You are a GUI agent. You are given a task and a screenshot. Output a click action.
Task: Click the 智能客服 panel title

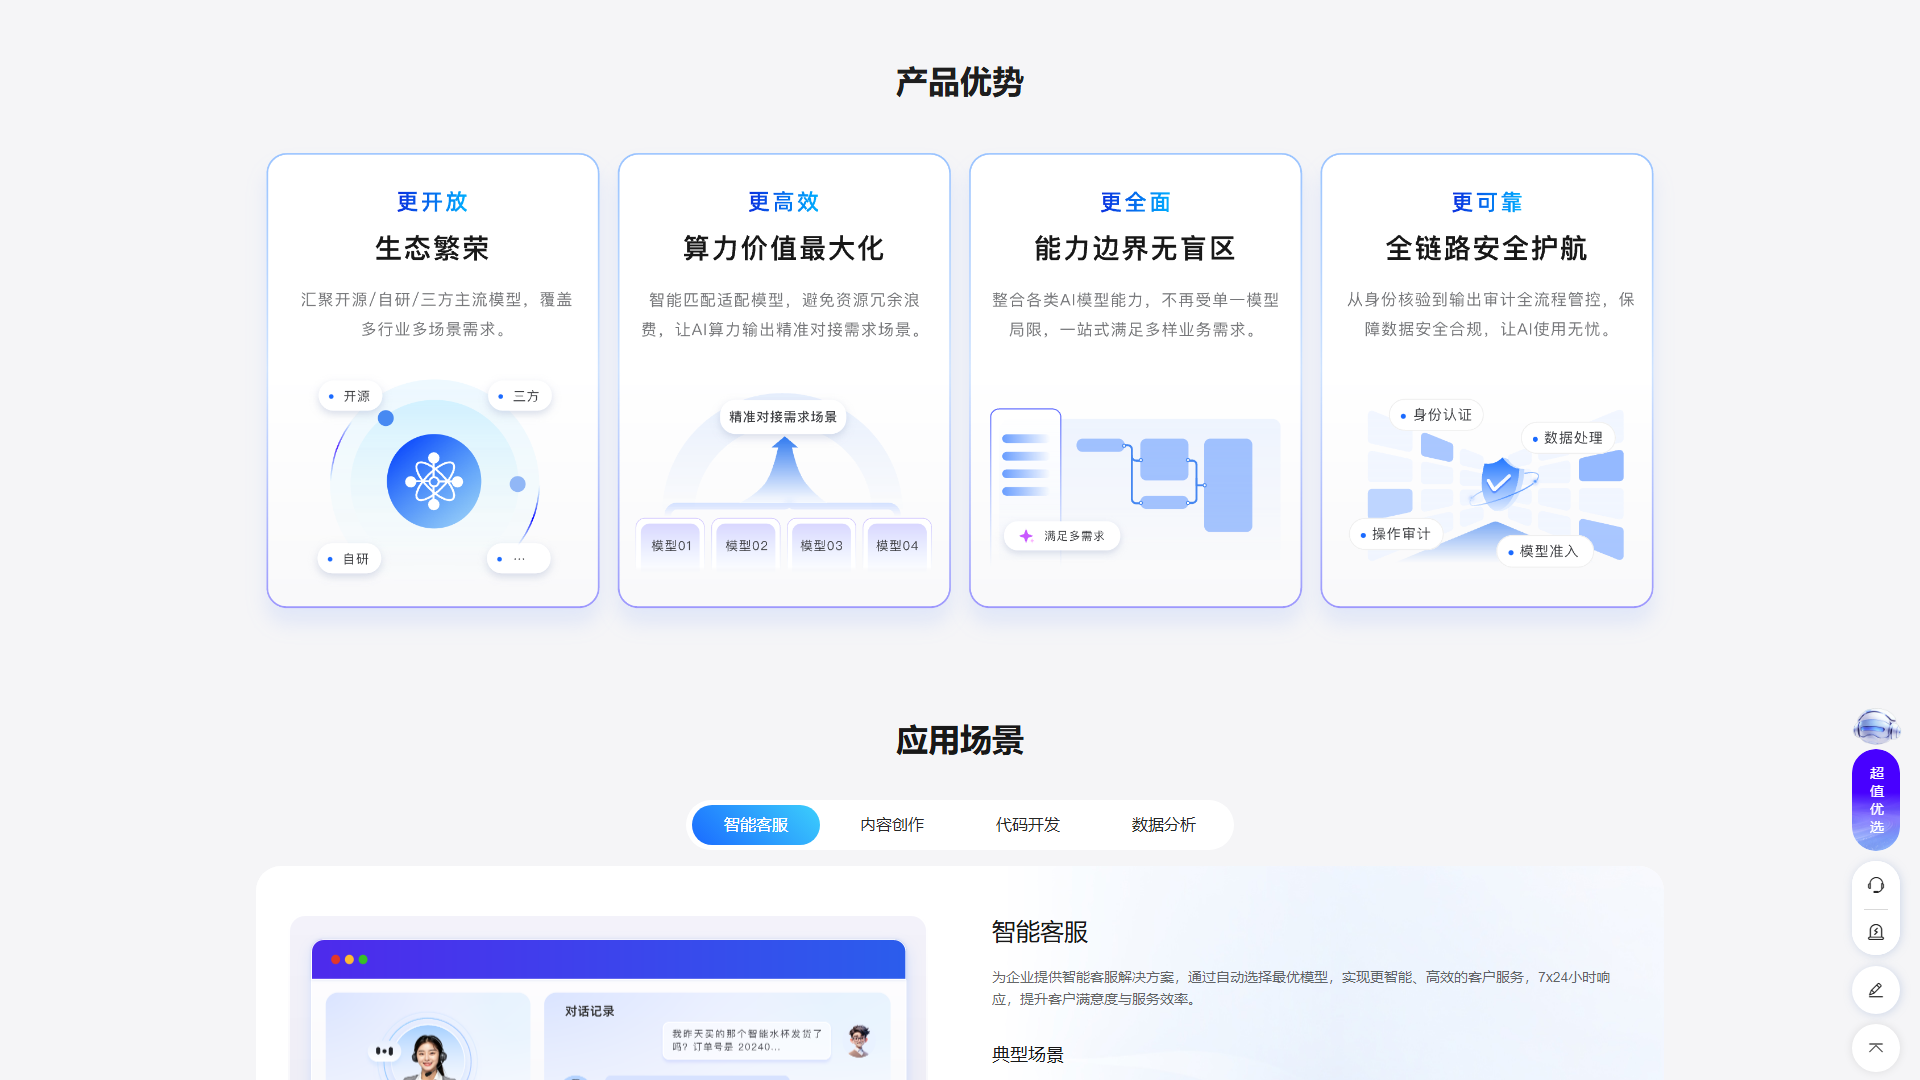tap(1040, 932)
